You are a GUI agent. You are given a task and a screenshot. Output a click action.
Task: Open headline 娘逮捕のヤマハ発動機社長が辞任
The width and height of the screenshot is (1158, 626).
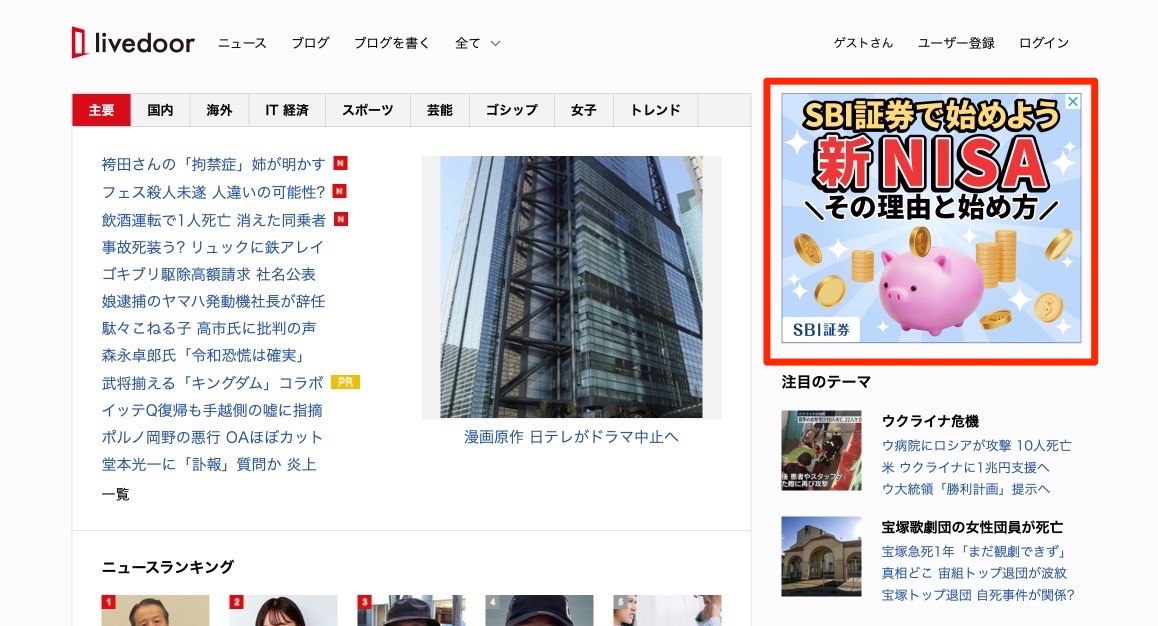tap(213, 301)
